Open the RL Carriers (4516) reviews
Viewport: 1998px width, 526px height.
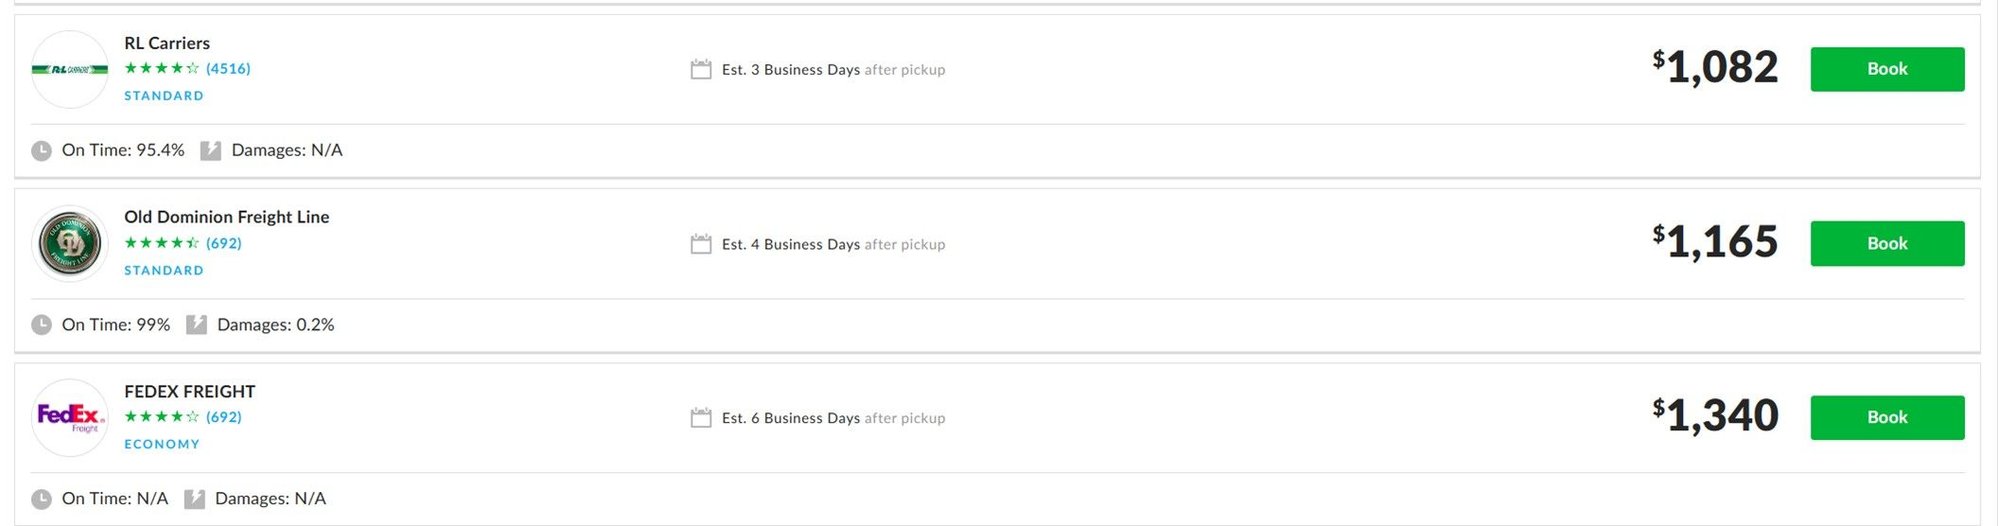[x=228, y=69]
